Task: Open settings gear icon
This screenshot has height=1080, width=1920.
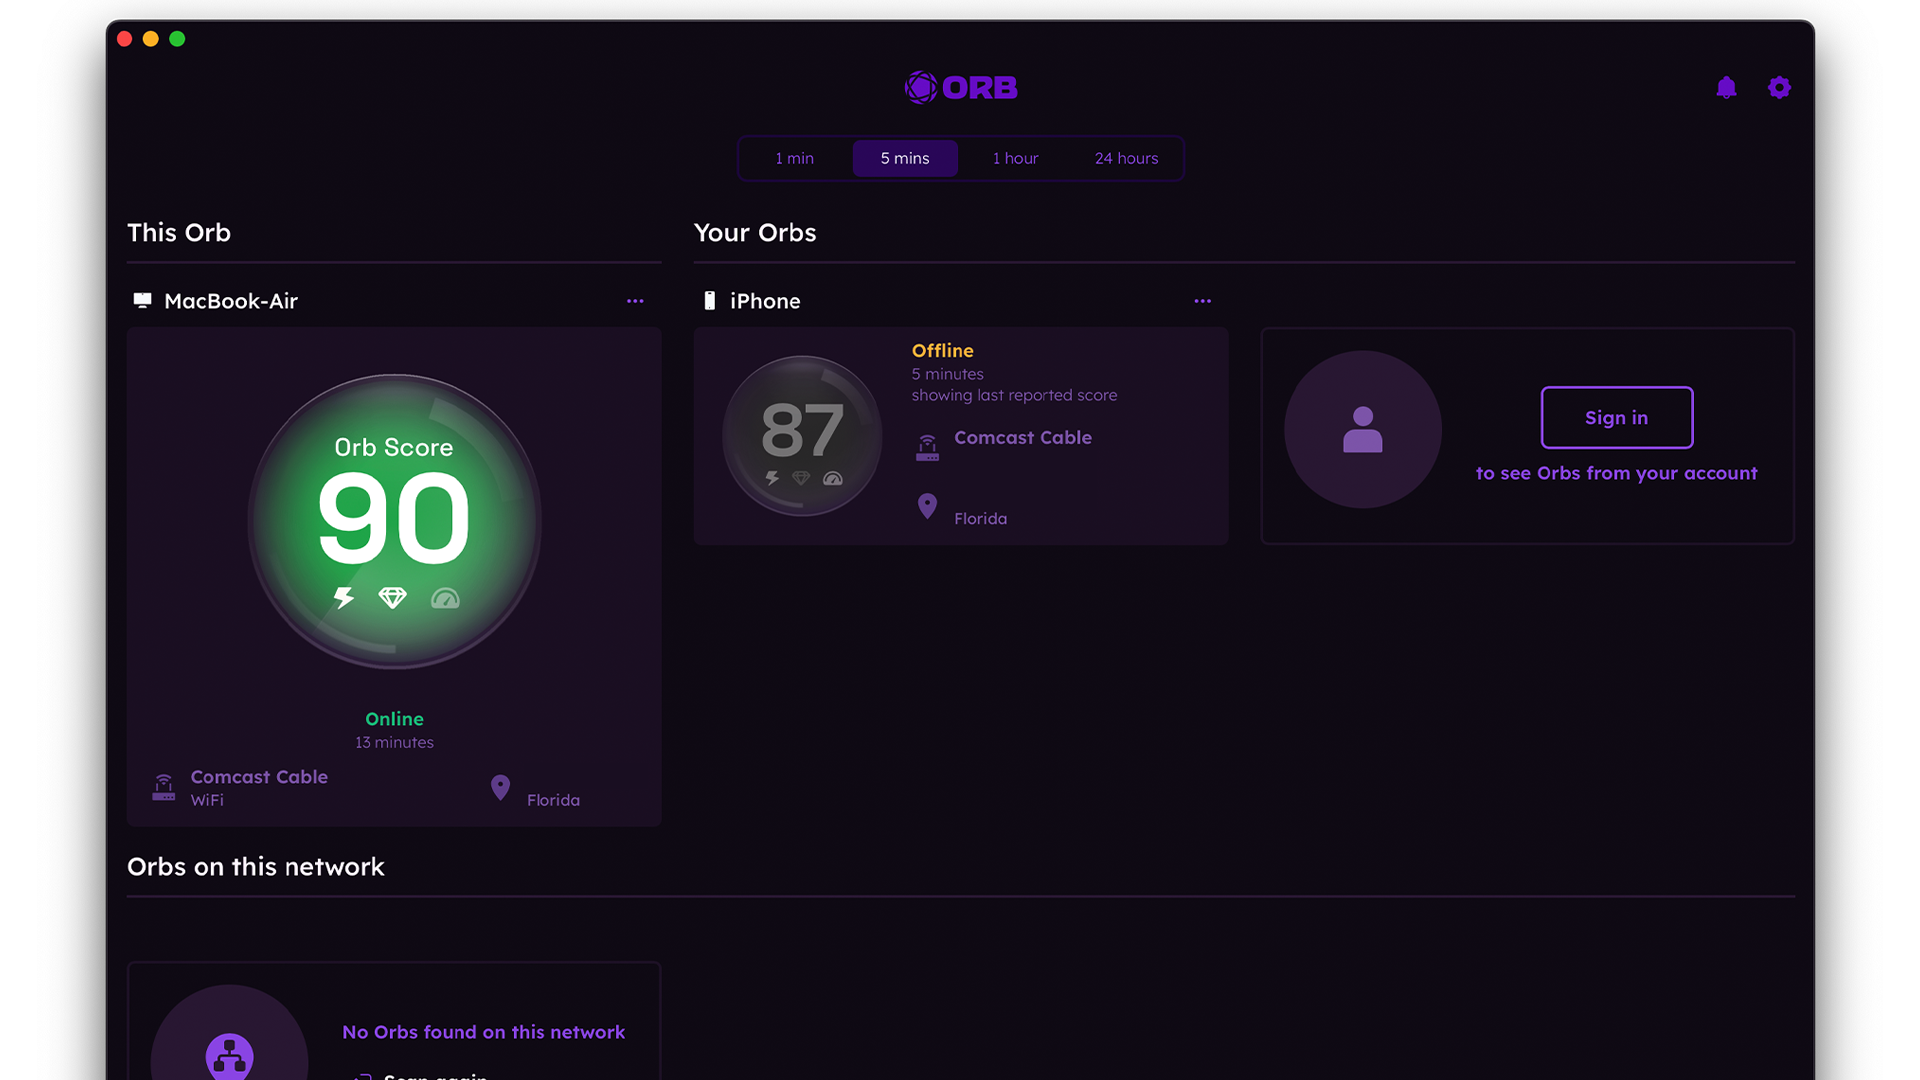Action: [1779, 88]
